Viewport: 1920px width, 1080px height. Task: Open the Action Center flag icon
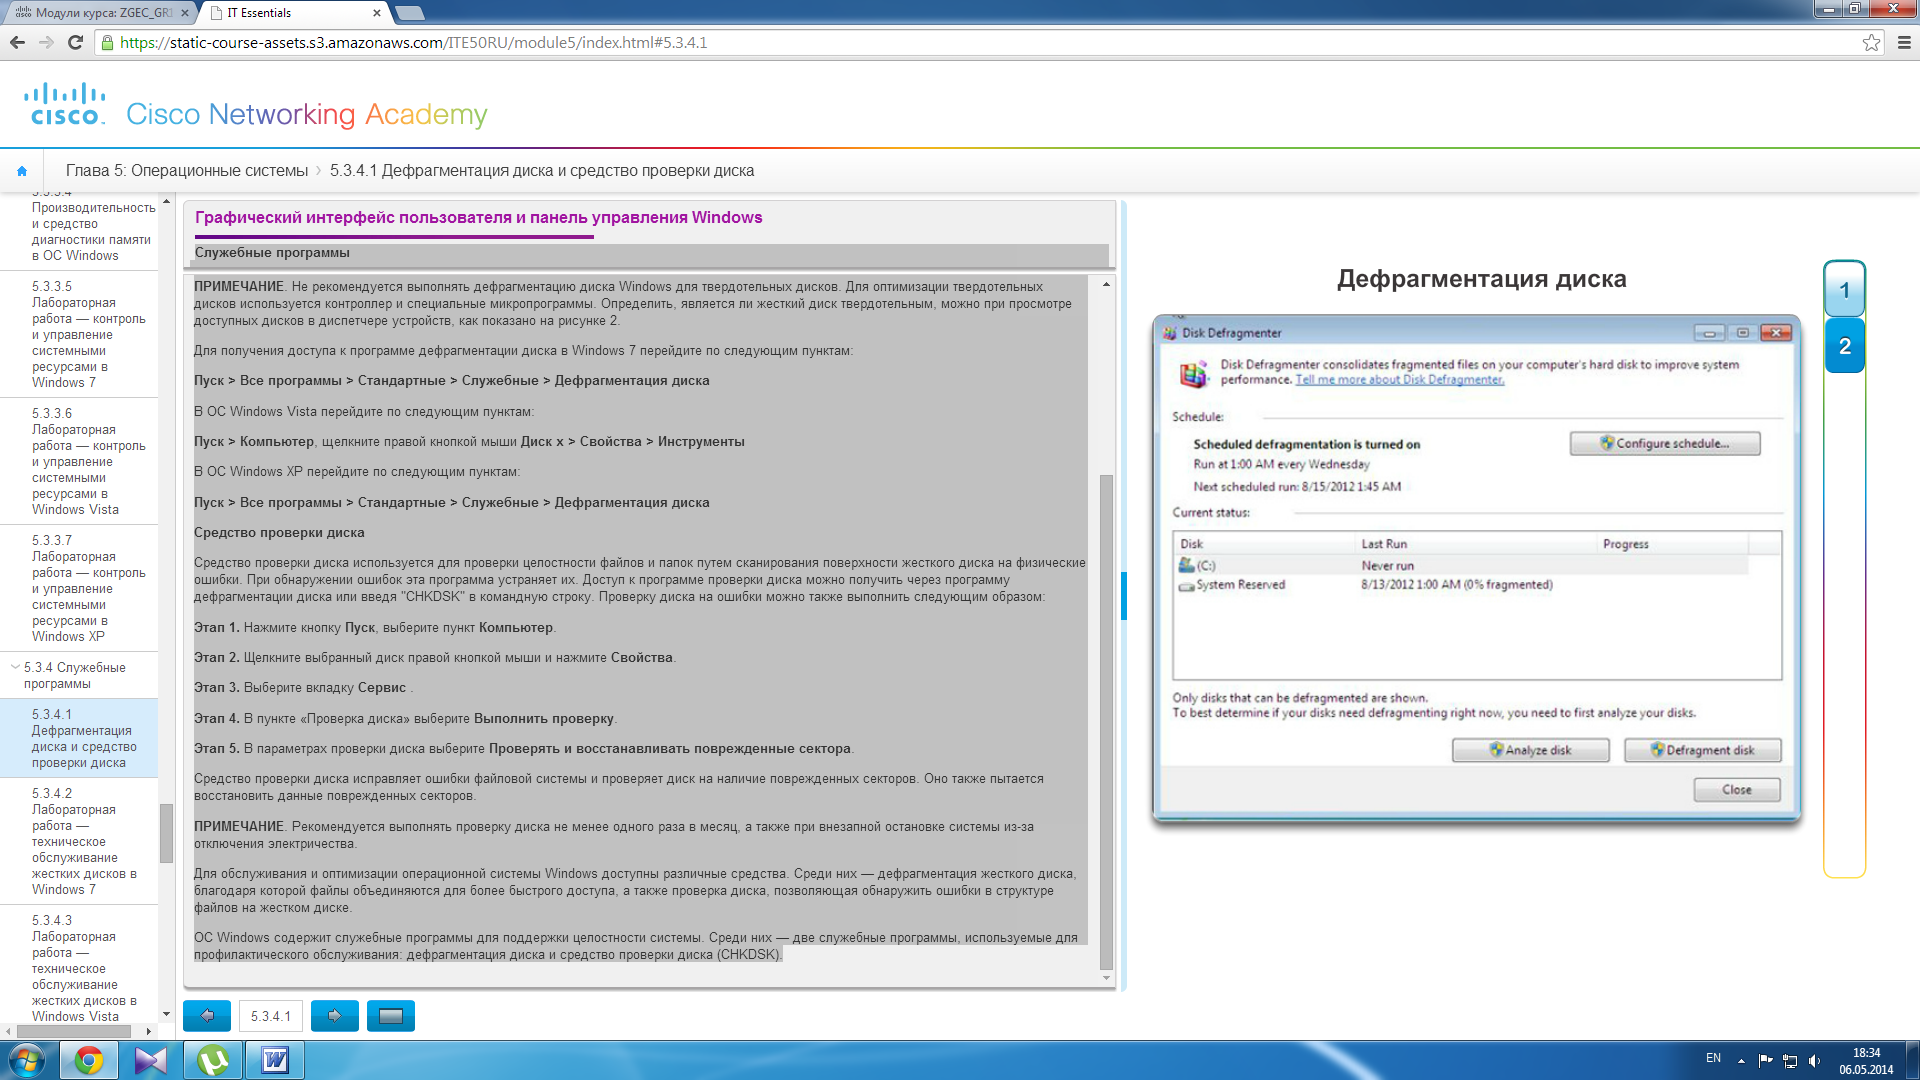click(1765, 1061)
